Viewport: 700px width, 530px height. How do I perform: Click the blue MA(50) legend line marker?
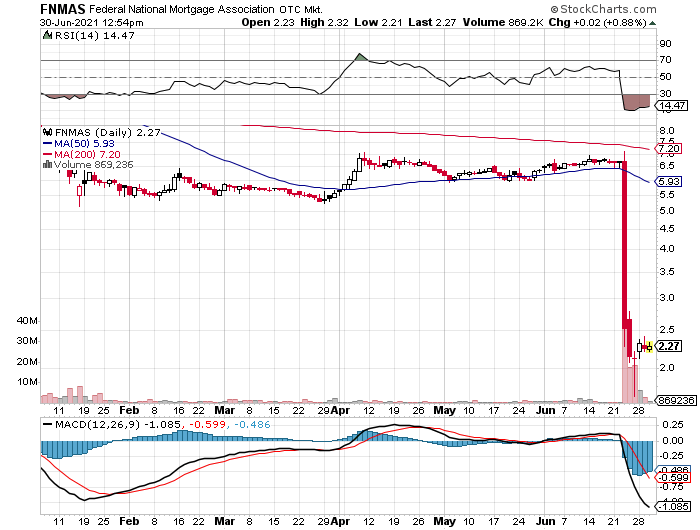pos(47,143)
